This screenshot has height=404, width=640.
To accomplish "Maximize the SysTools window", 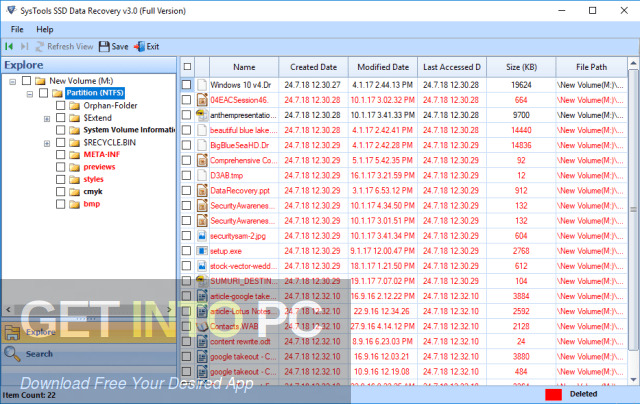I will pos(593,11).
